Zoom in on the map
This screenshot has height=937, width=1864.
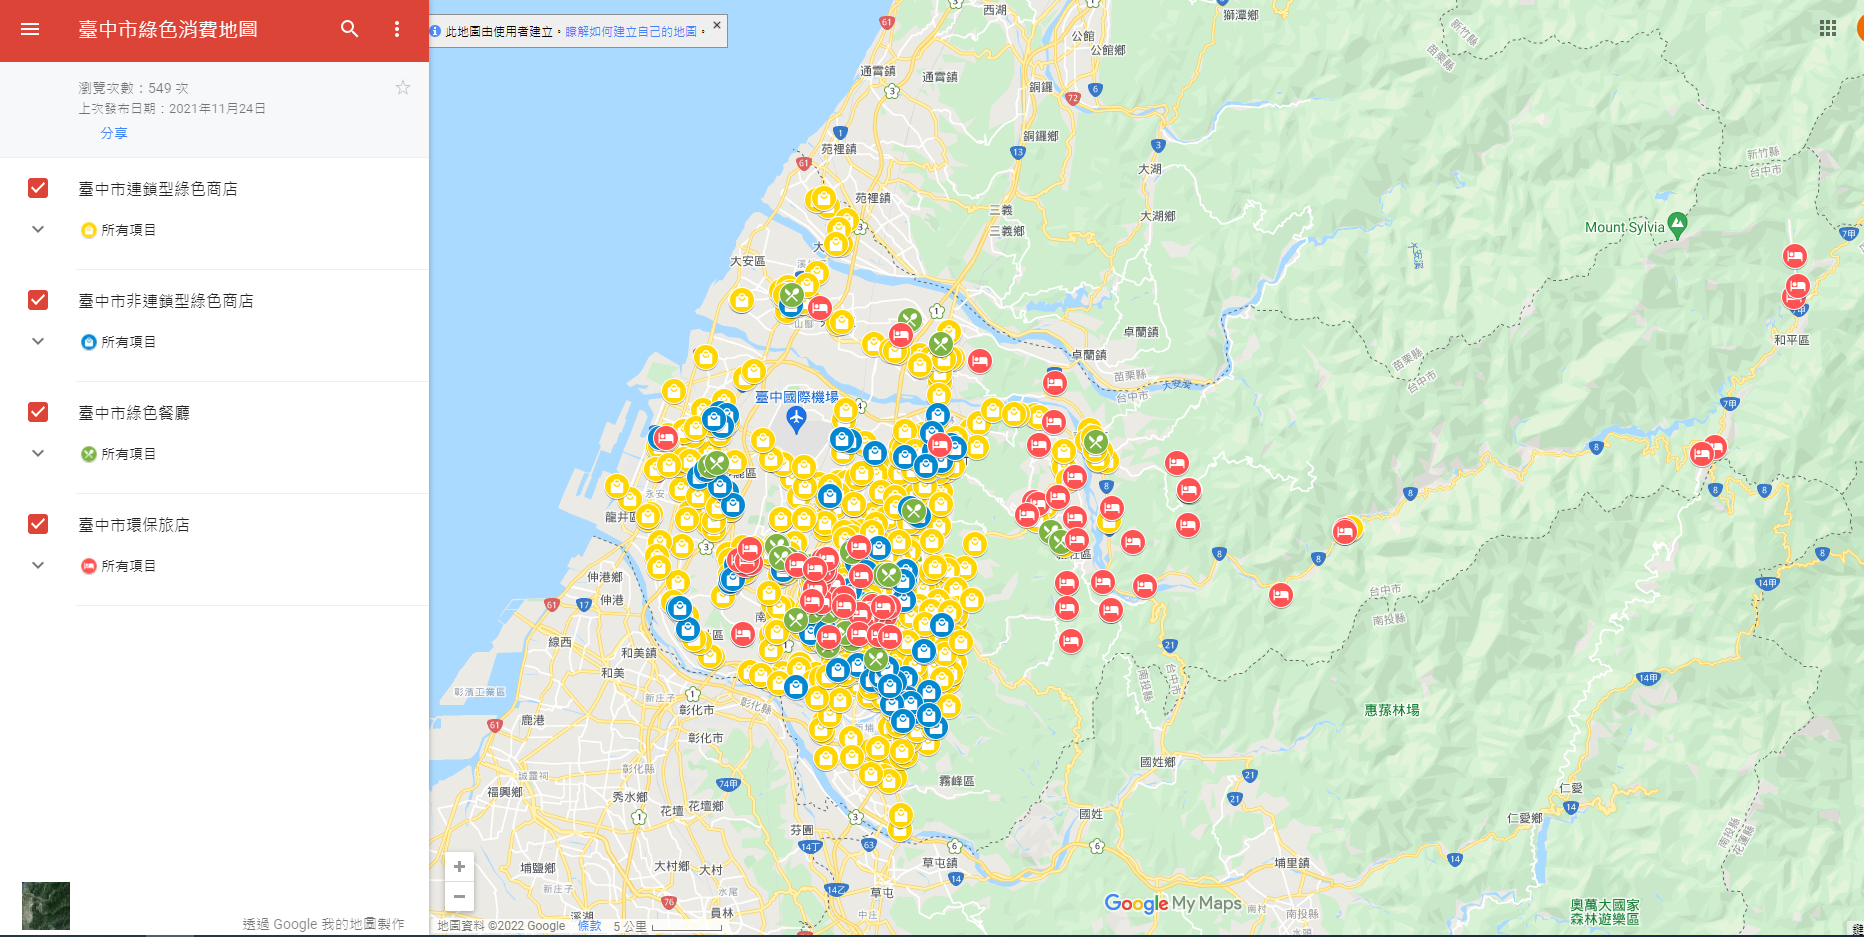coord(459,866)
